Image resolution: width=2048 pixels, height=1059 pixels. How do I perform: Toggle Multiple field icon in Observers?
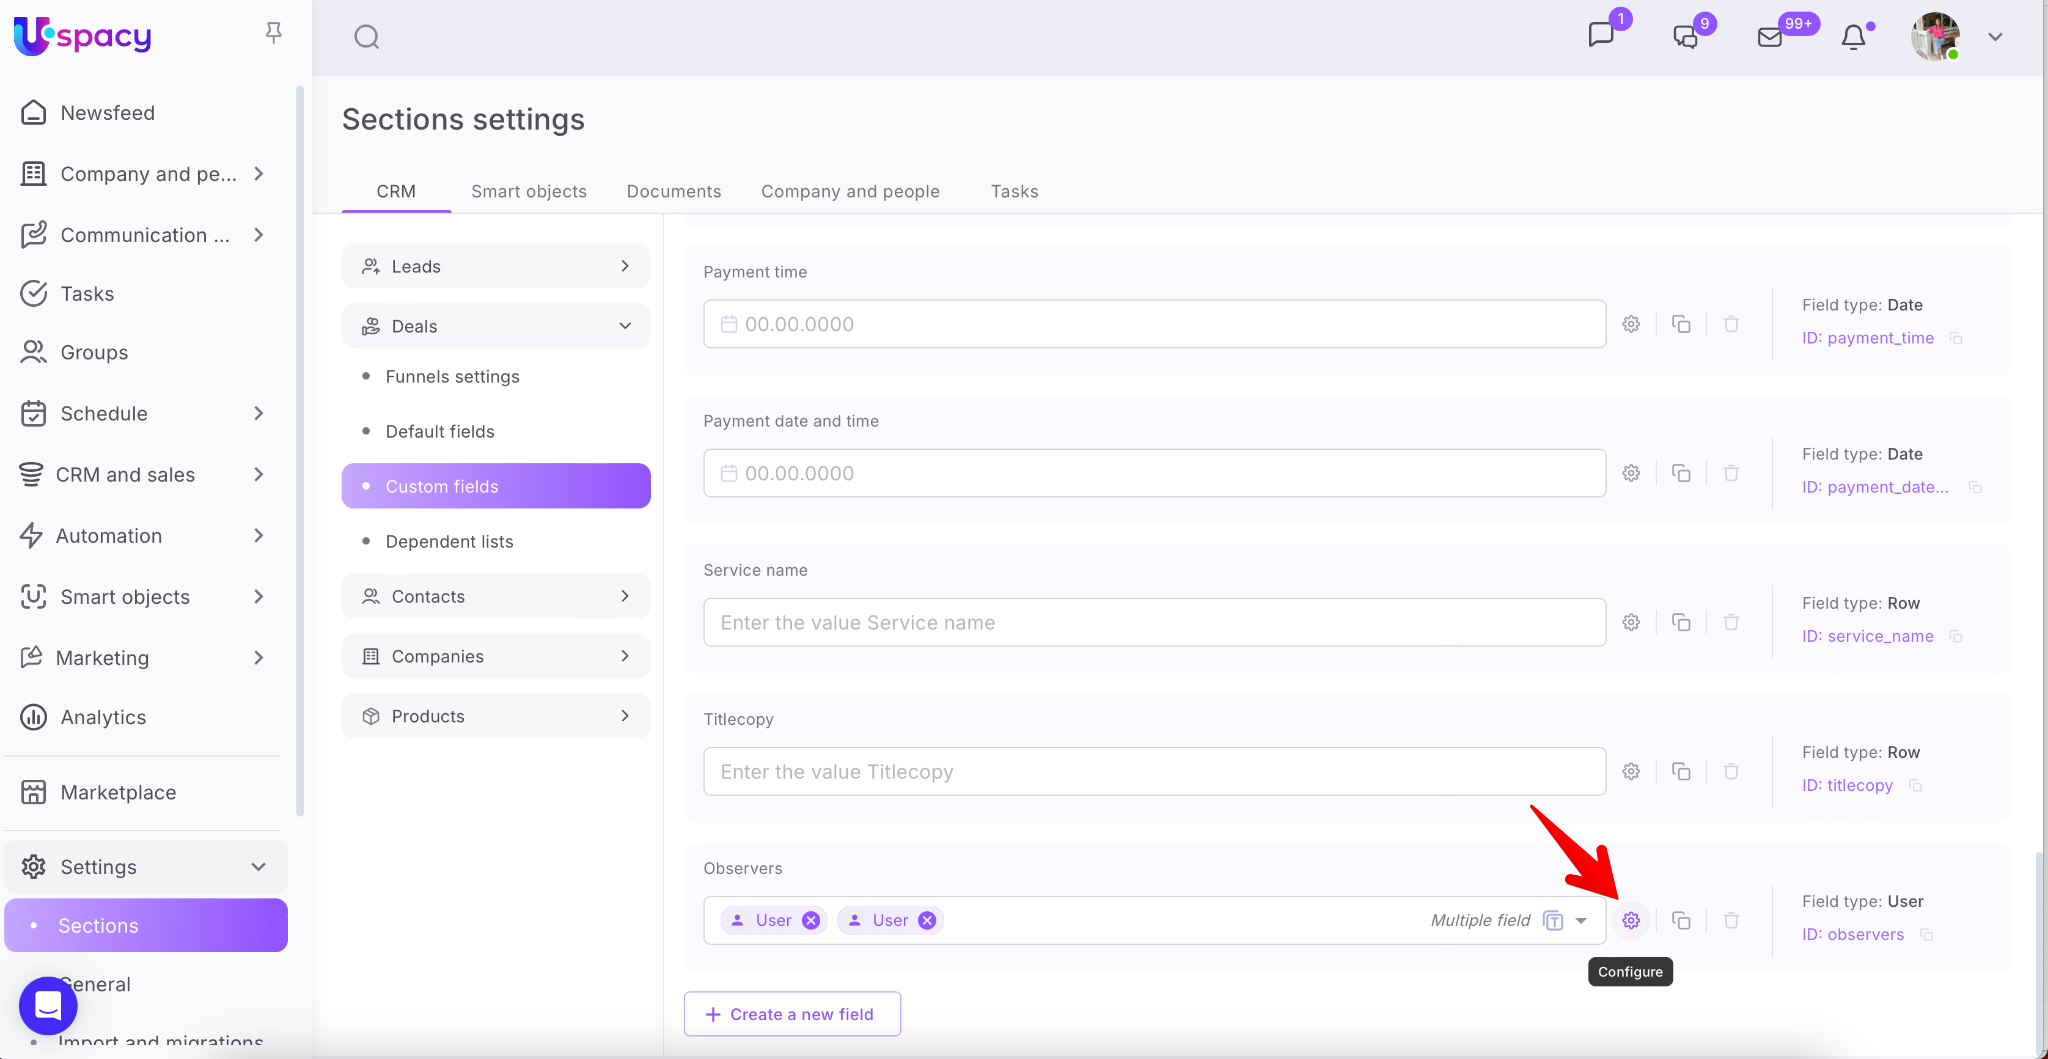pos(1553,920)
